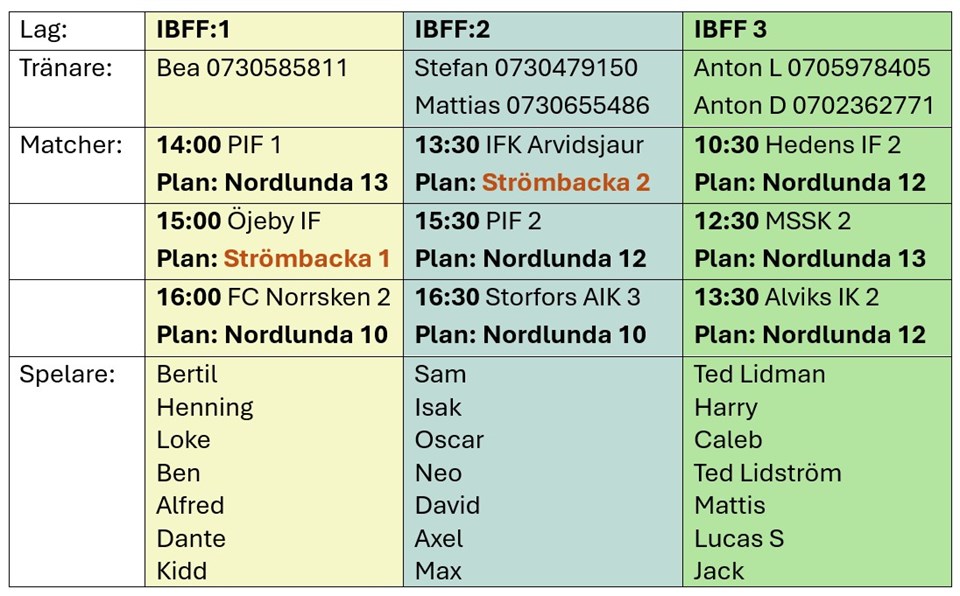Select the IBFF 3 column header
Screen dimensions: 960x596
(817, 31)
